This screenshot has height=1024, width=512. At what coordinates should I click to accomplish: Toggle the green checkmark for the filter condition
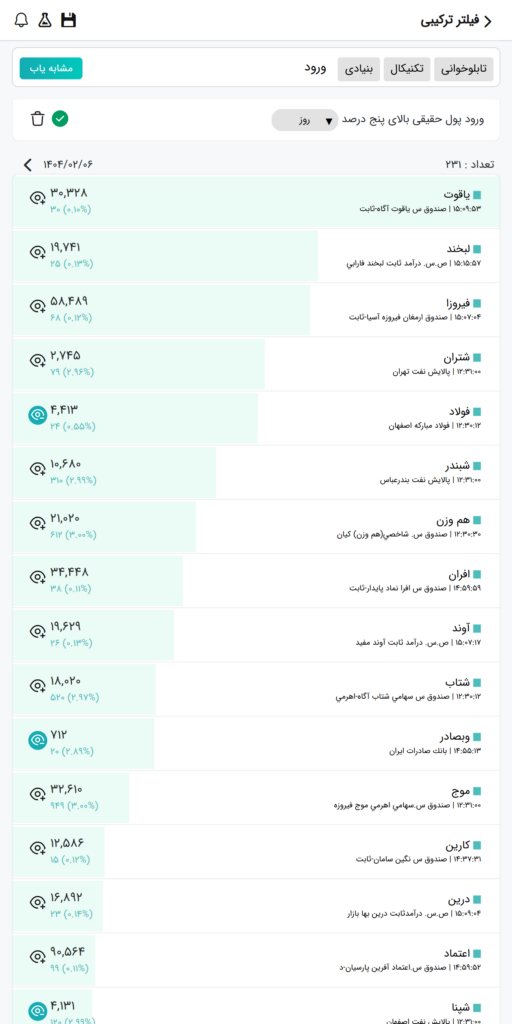[x=60, y=119]
